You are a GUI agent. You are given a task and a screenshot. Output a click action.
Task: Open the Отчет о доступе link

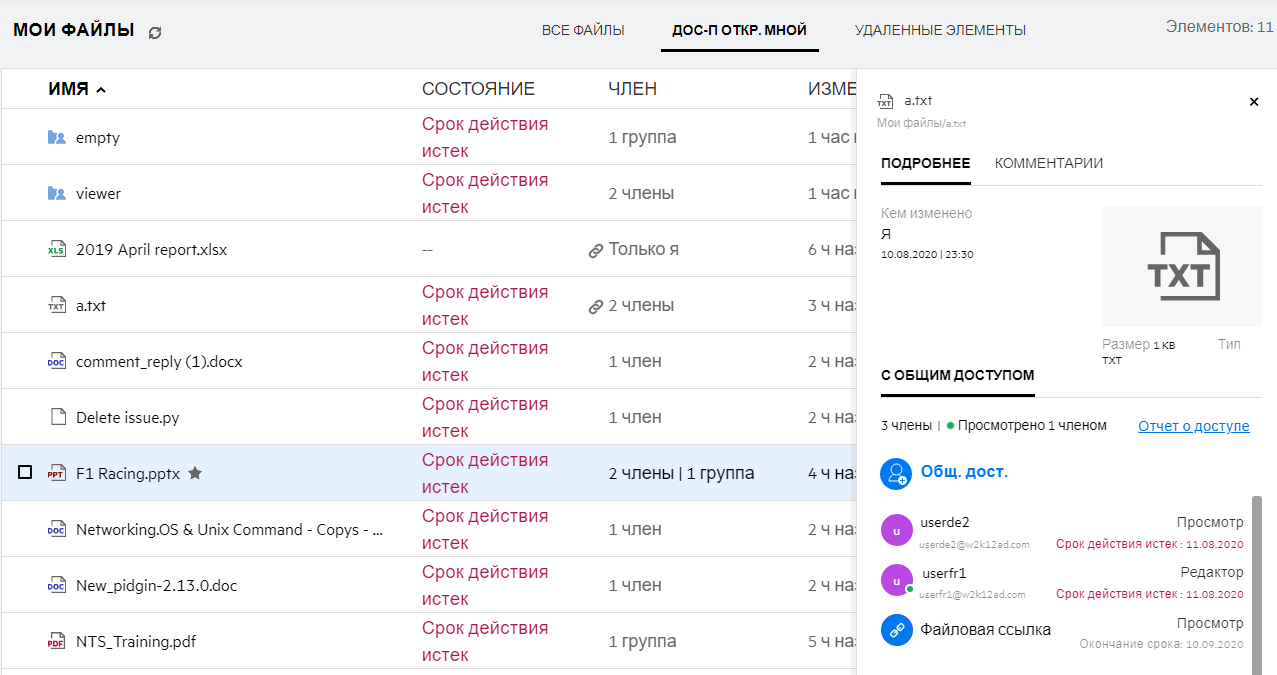click(1193, 426)
